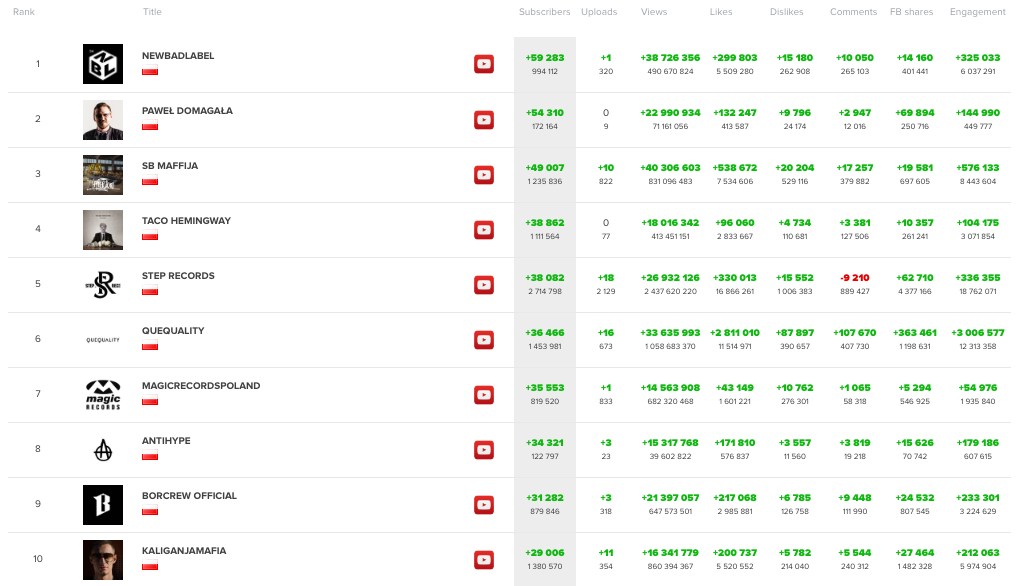Open the Taco Hemingway avatar thumbnail

[x=103, y=230]
